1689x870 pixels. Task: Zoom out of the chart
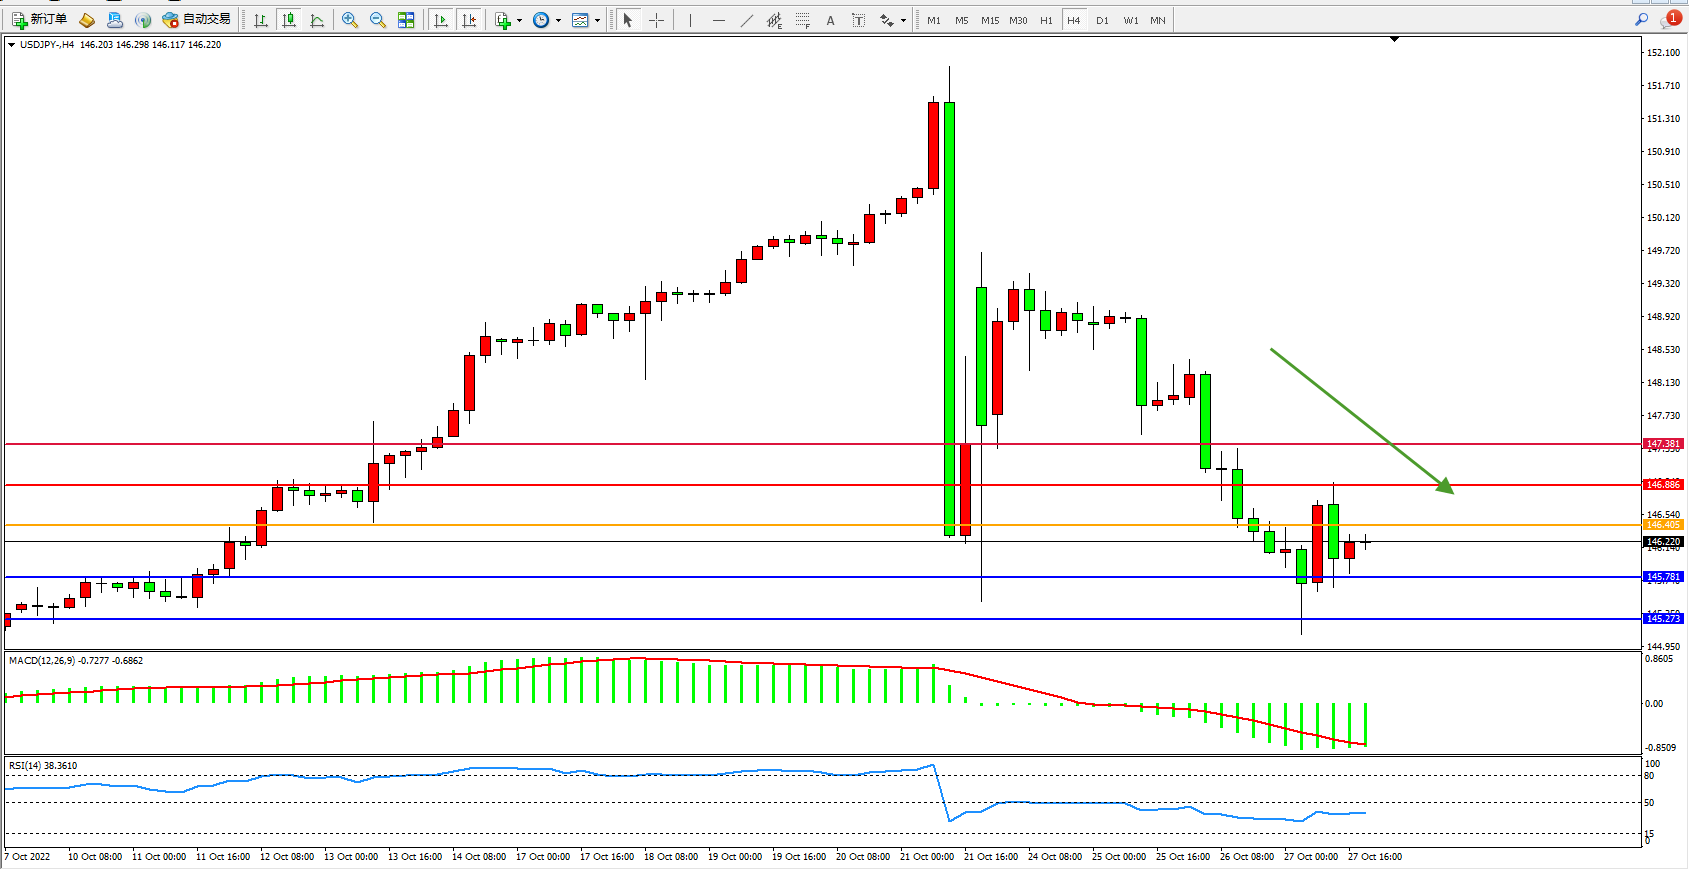click(x=378, y=20)
